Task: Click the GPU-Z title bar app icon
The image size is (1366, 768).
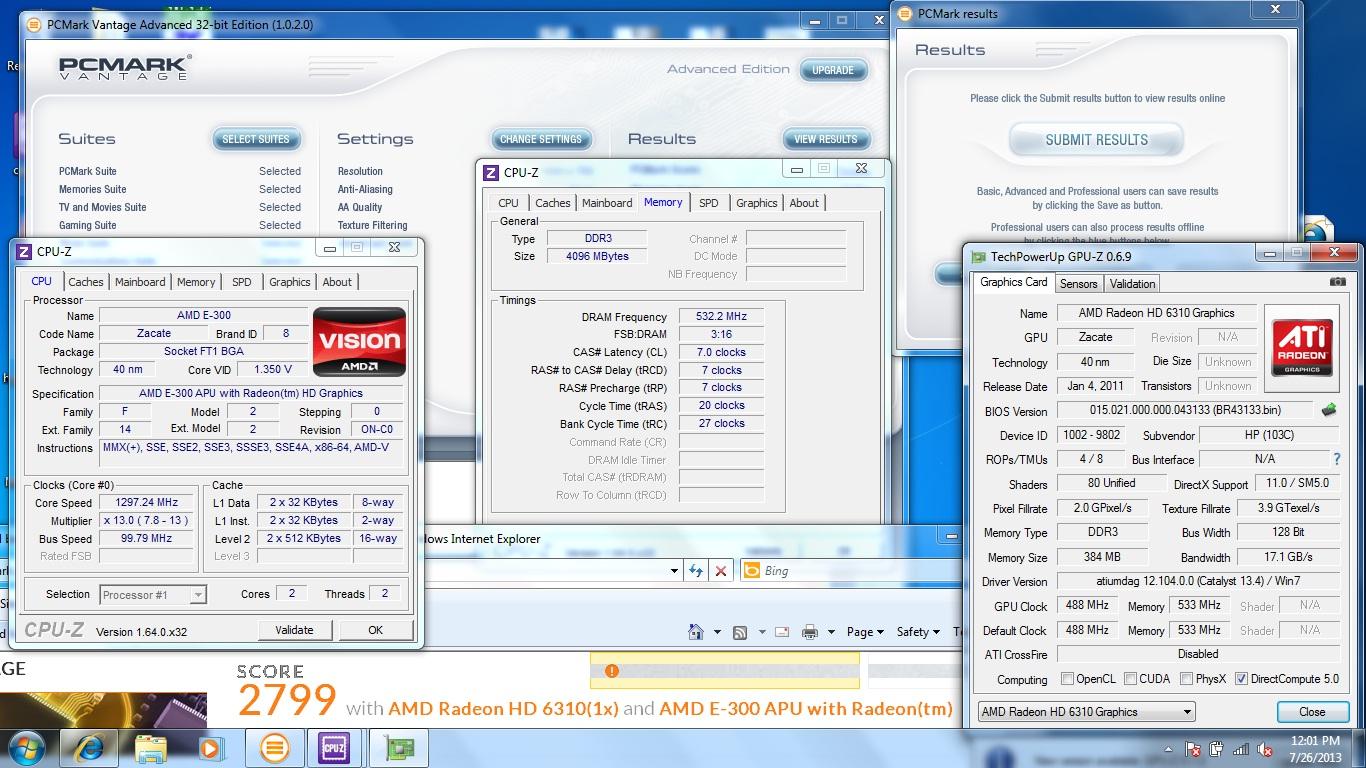Action: pos(979,257)
